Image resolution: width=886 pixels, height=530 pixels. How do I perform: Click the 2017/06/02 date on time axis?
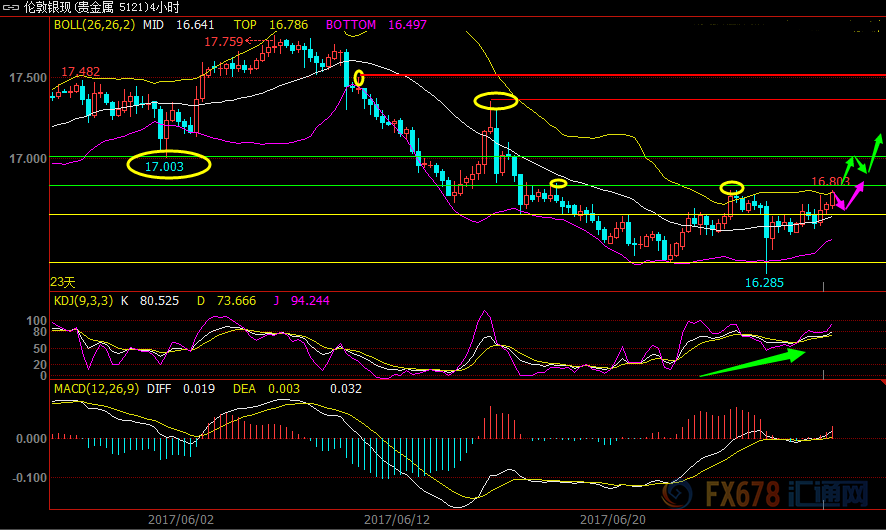tap(180, 519)
